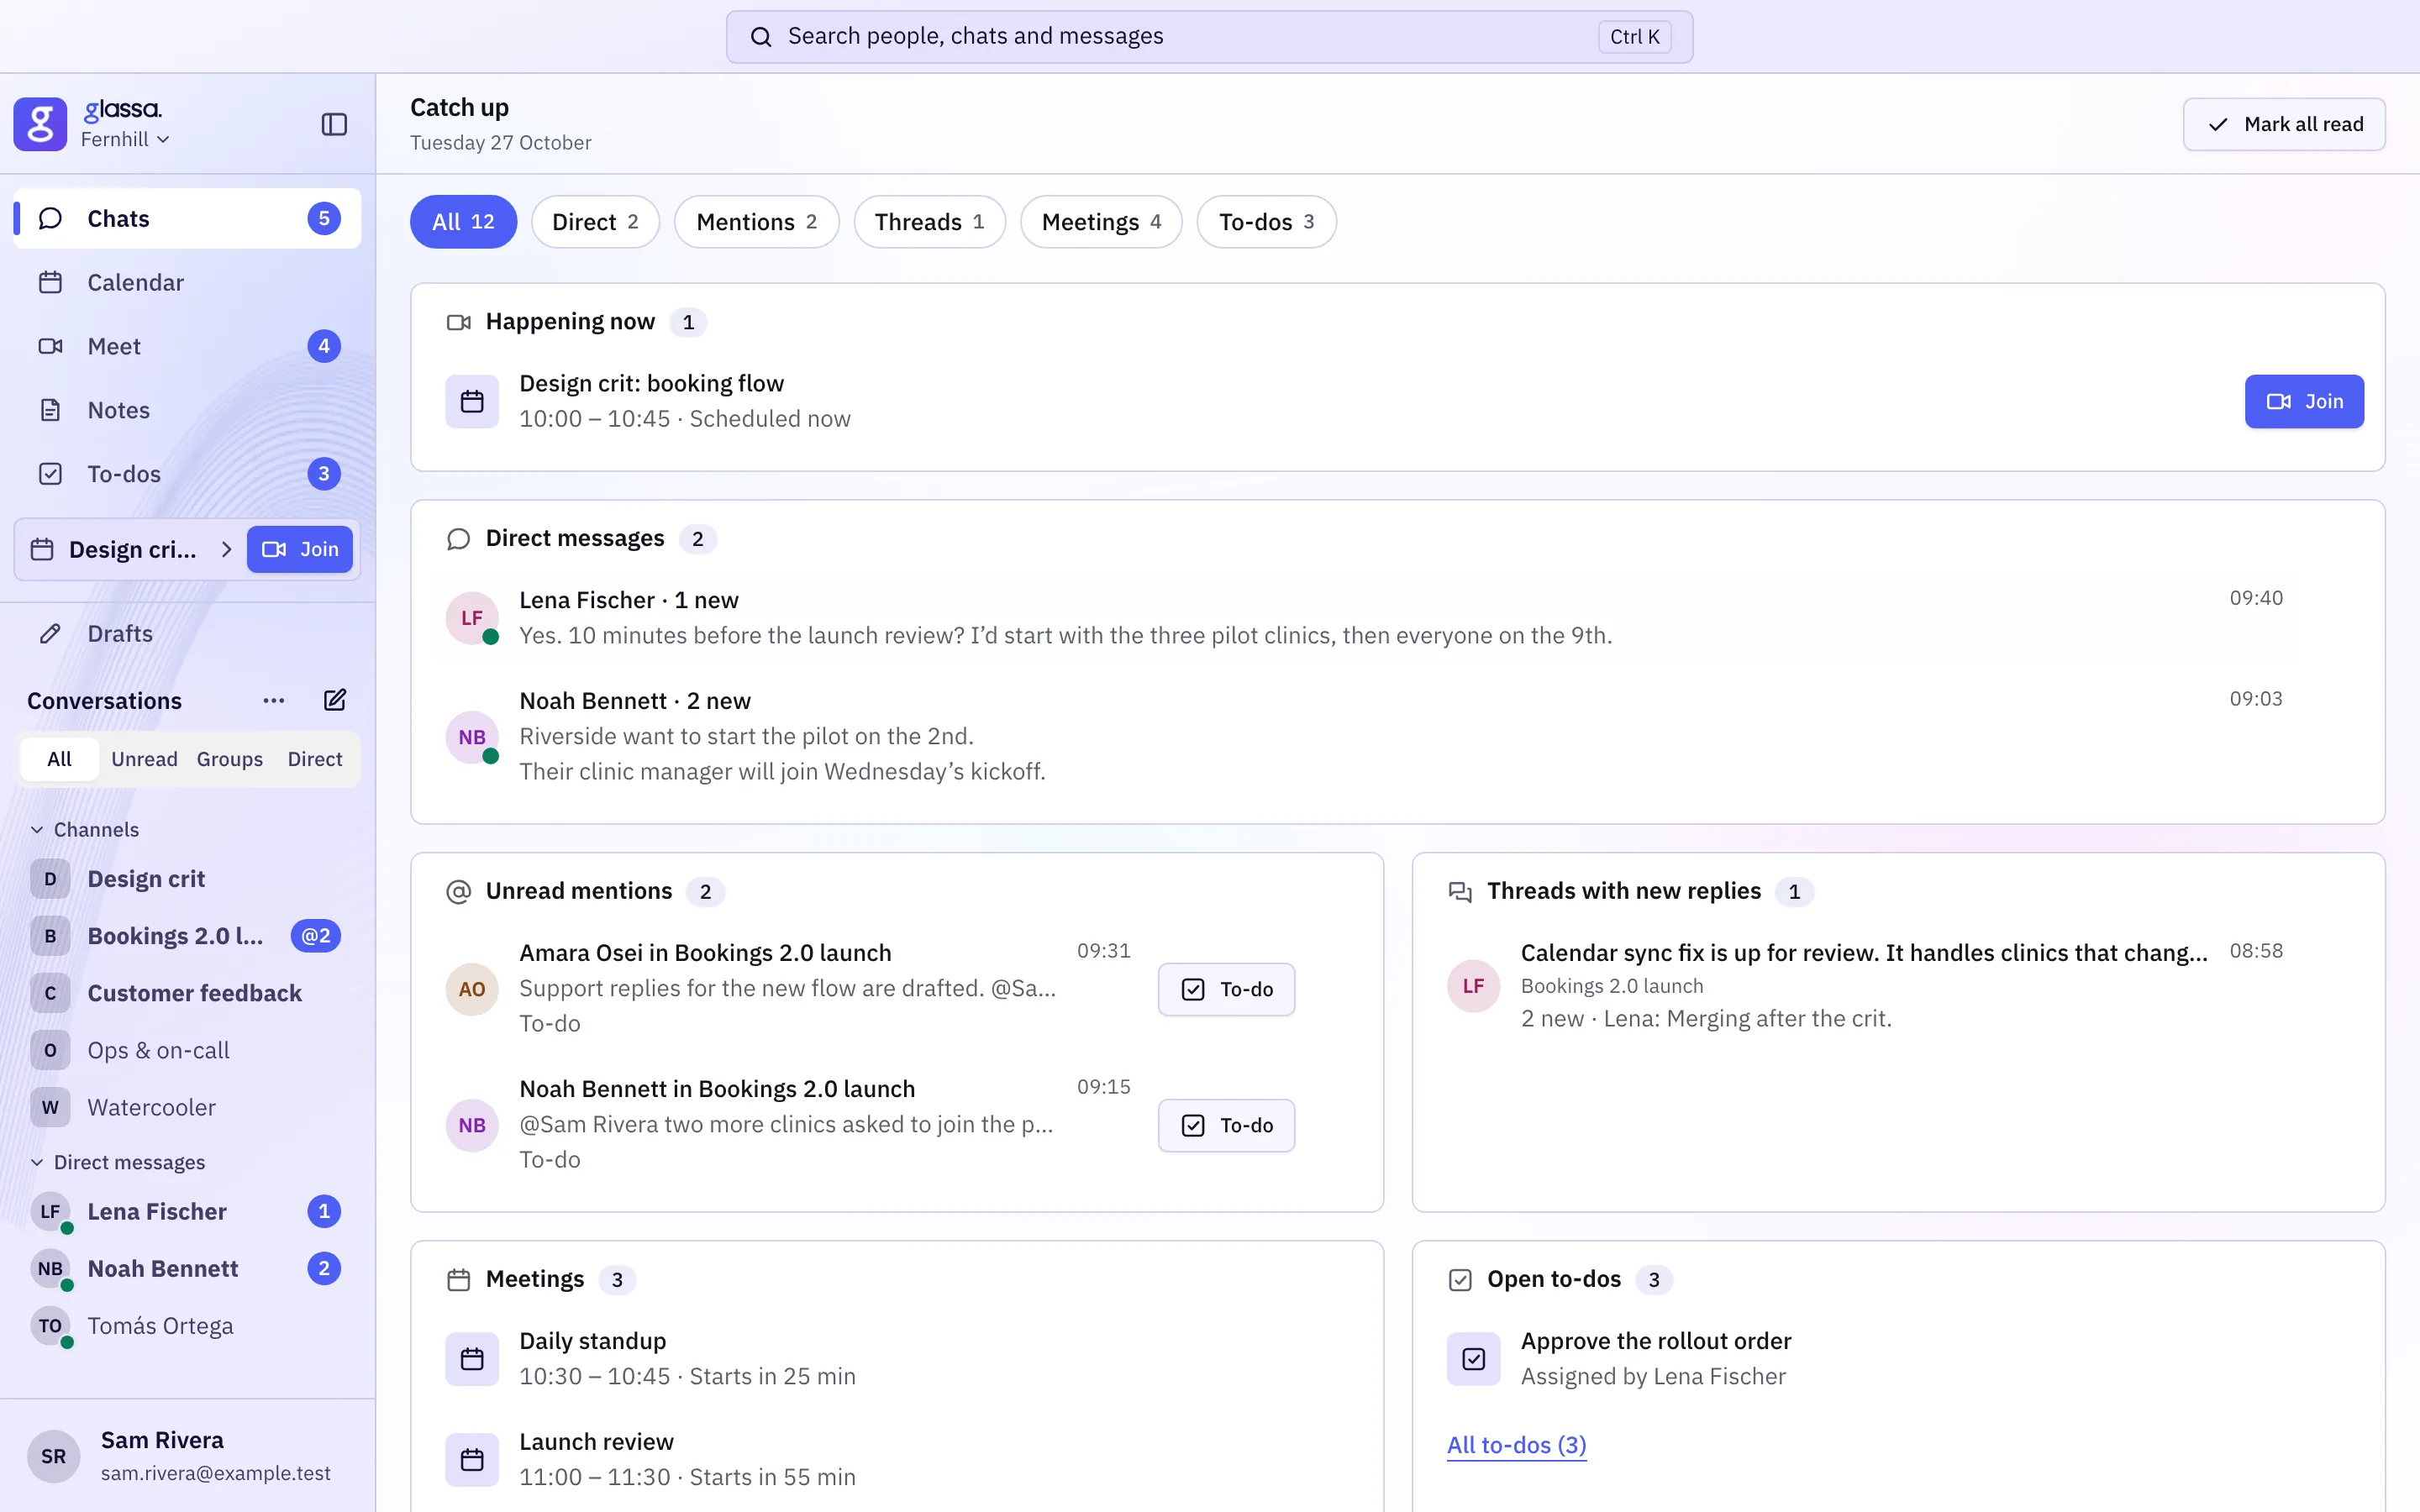The width and height of the screenshot is (2420, 1512).
Task: Switch to the Mentions filter tab
Action: (756, 222)
